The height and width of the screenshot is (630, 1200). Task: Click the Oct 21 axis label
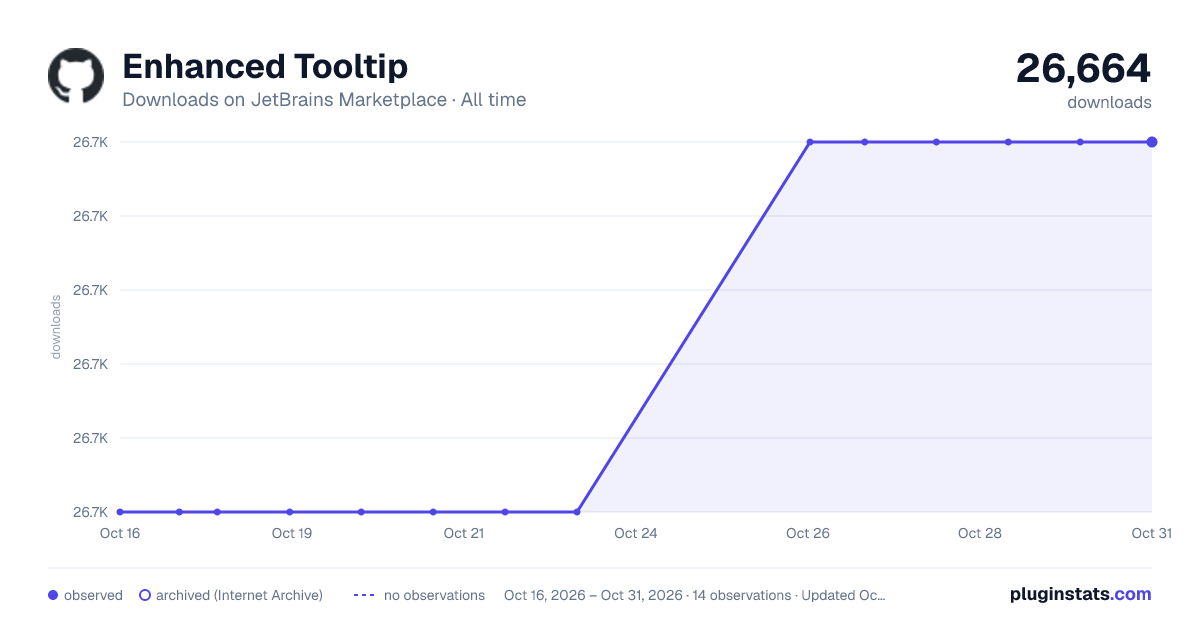click(x=464, y=533)
